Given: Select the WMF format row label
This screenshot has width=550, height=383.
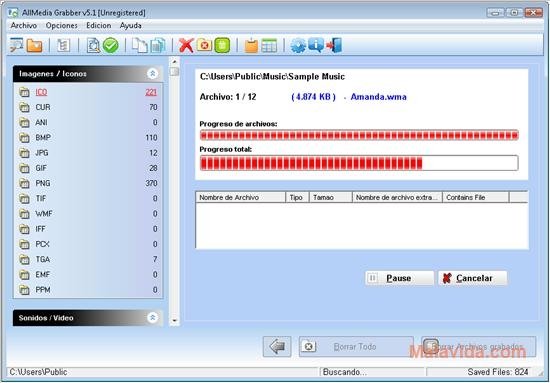Looking at the screenshot, I should point(44,214).
